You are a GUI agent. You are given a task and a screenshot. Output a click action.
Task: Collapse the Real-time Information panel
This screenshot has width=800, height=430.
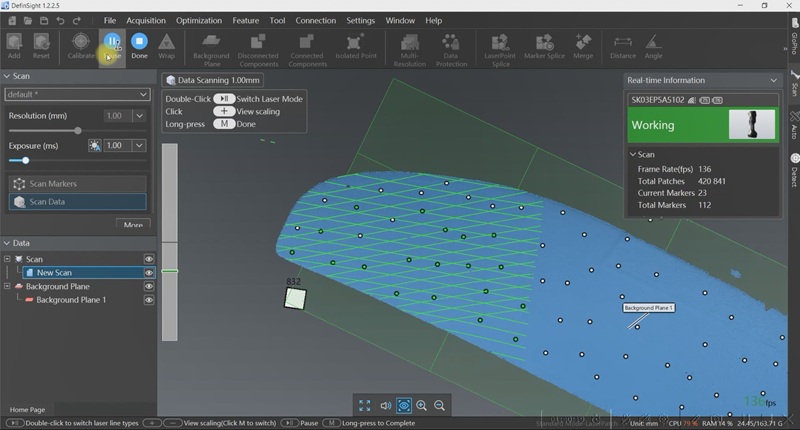coord(773,80)
